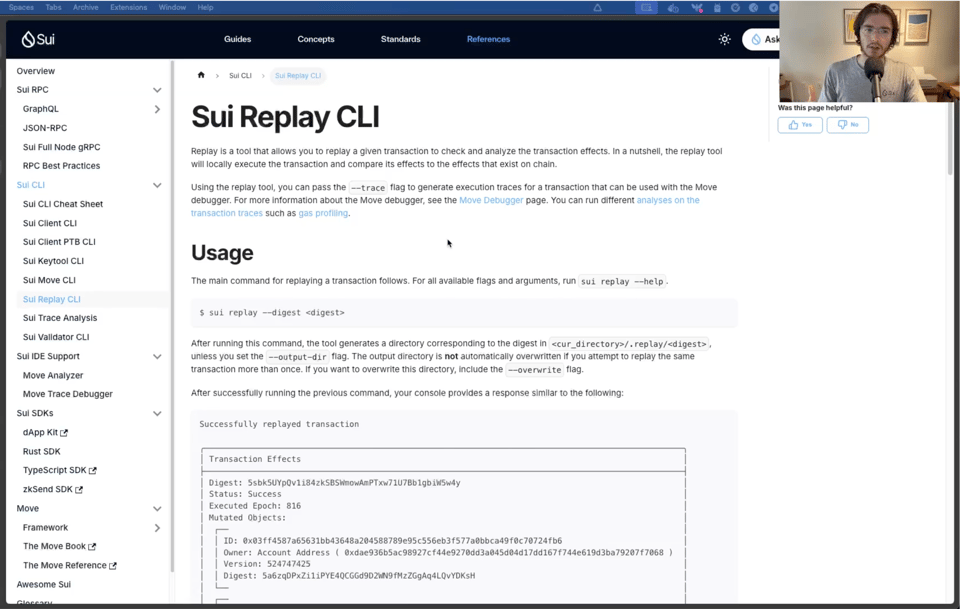This screenshot has height=609, width=960.
Task: Expand the Framework sidebar item
Action: click(157, 528)
